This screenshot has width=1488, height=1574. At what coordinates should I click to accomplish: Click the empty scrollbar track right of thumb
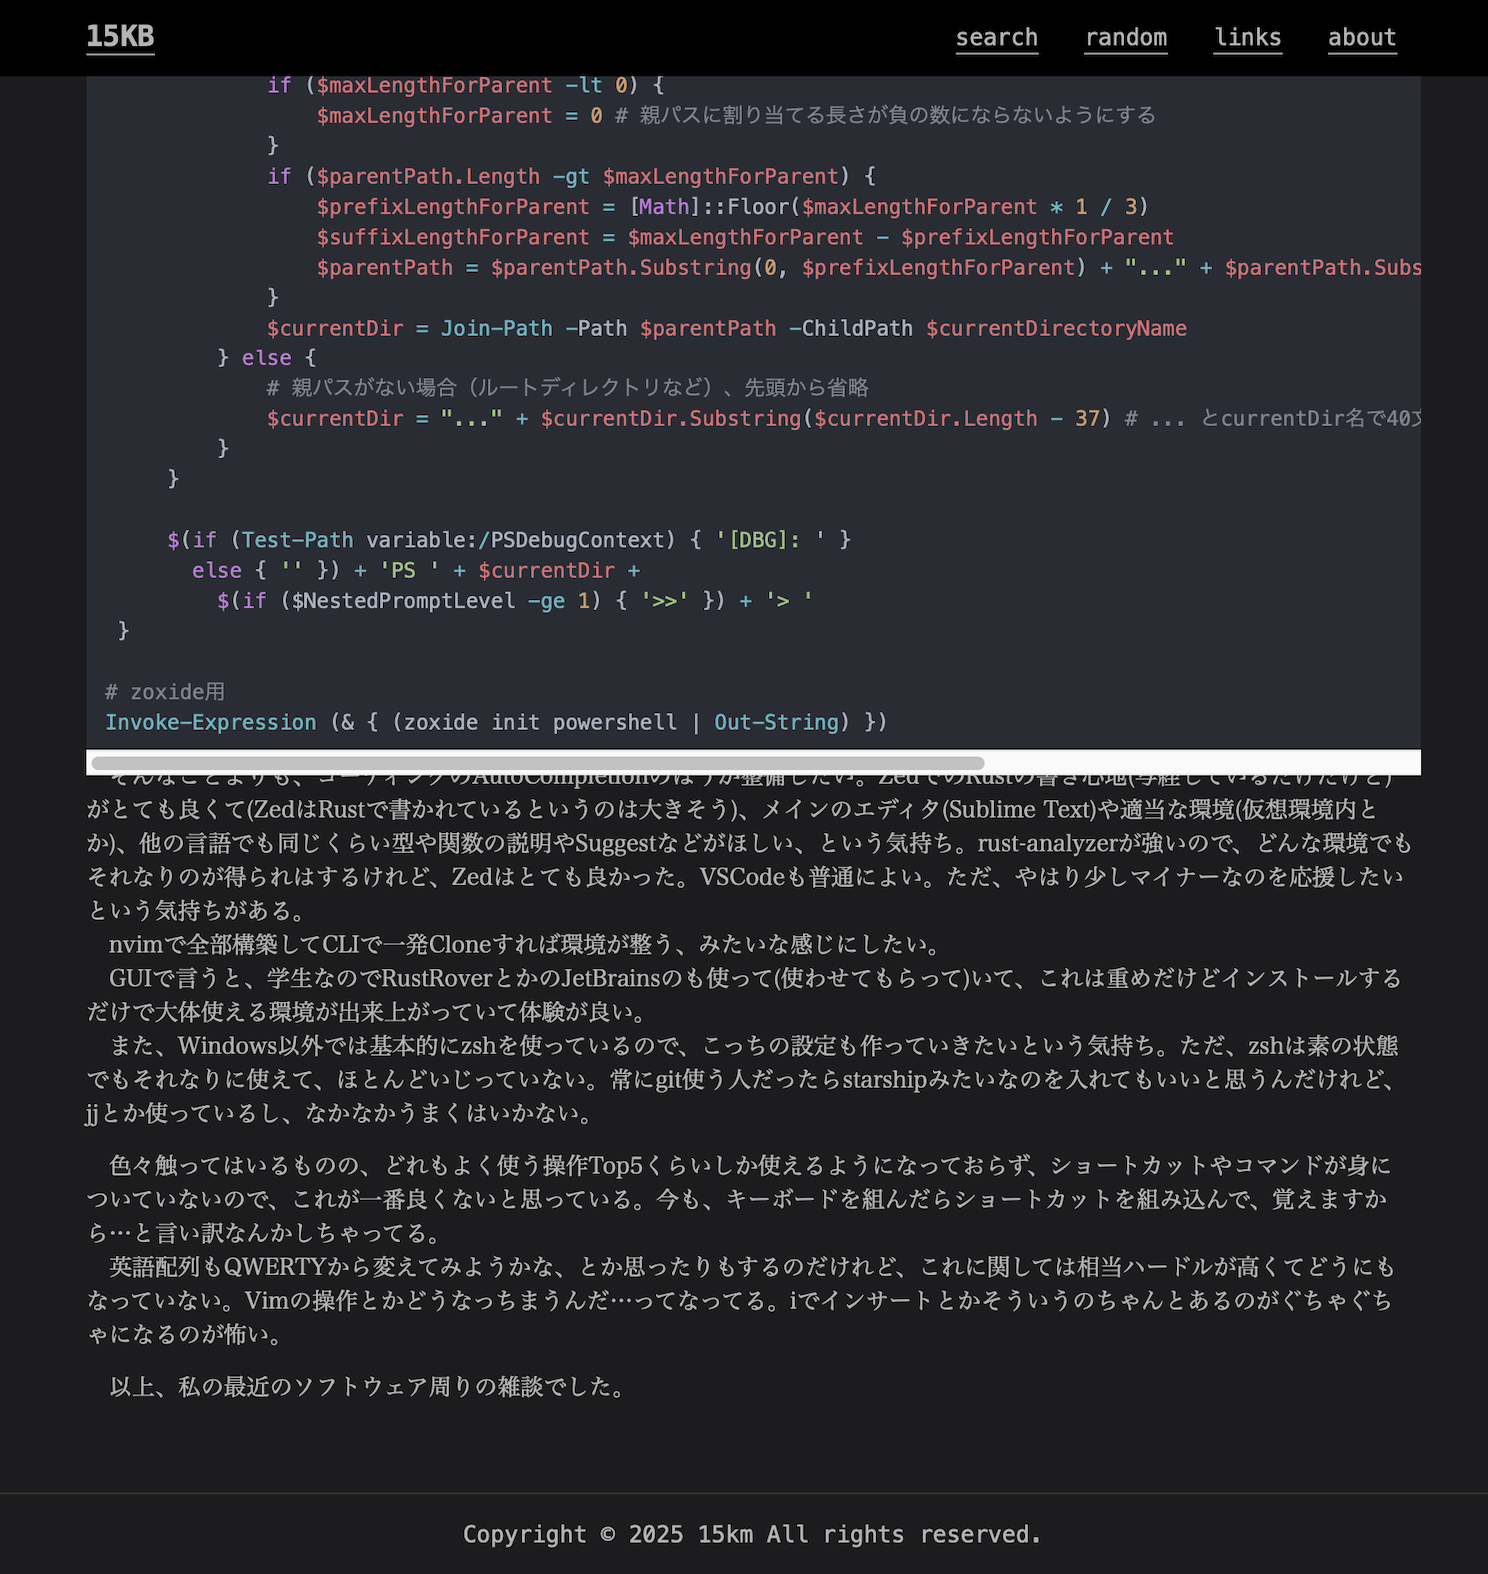click(x=1200, y=763)
